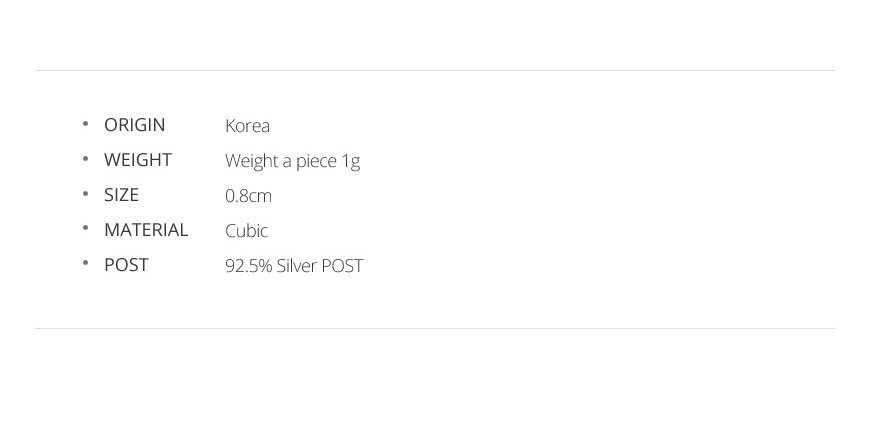Viewport: 873px width, 437px height.
Task: Click the MATERIAL label
Action: click(x=146, y=230)
